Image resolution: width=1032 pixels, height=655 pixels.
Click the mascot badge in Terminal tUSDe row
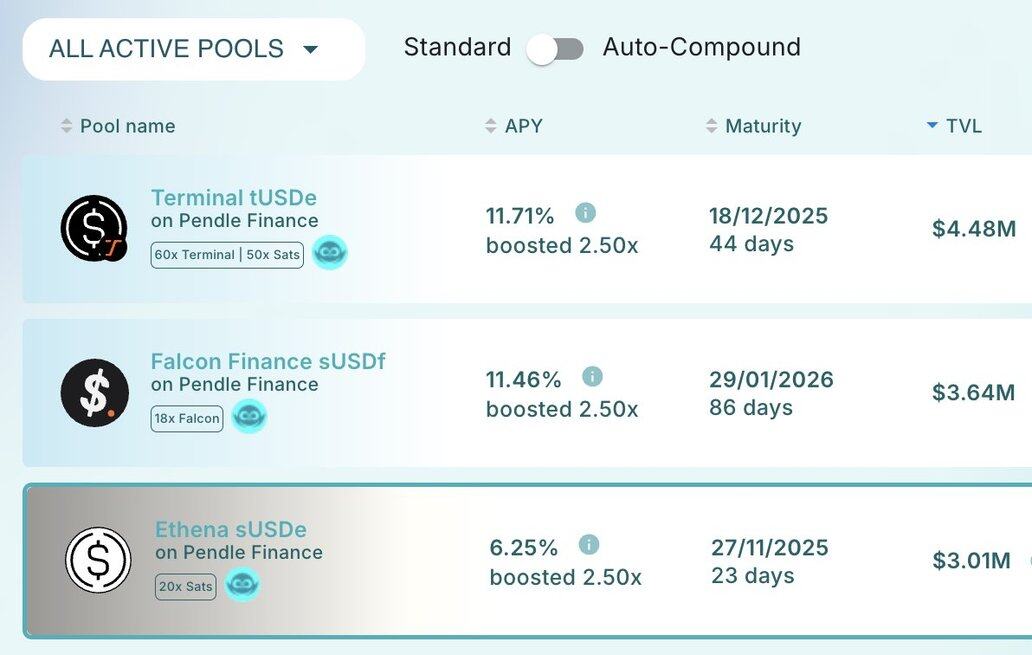tap(329, 253)
